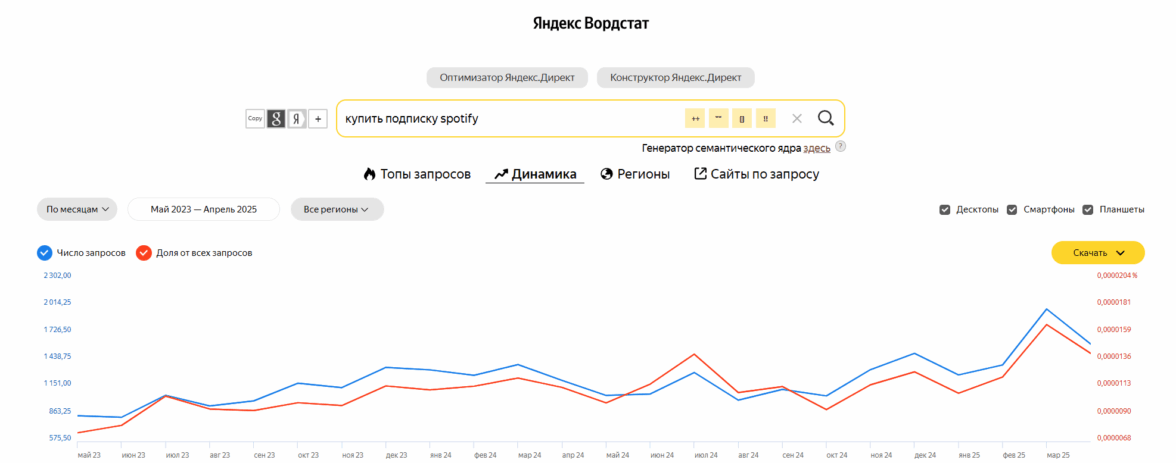Follow the 'здесь' link
1176x463 pixels.
[x=816, y=147]
